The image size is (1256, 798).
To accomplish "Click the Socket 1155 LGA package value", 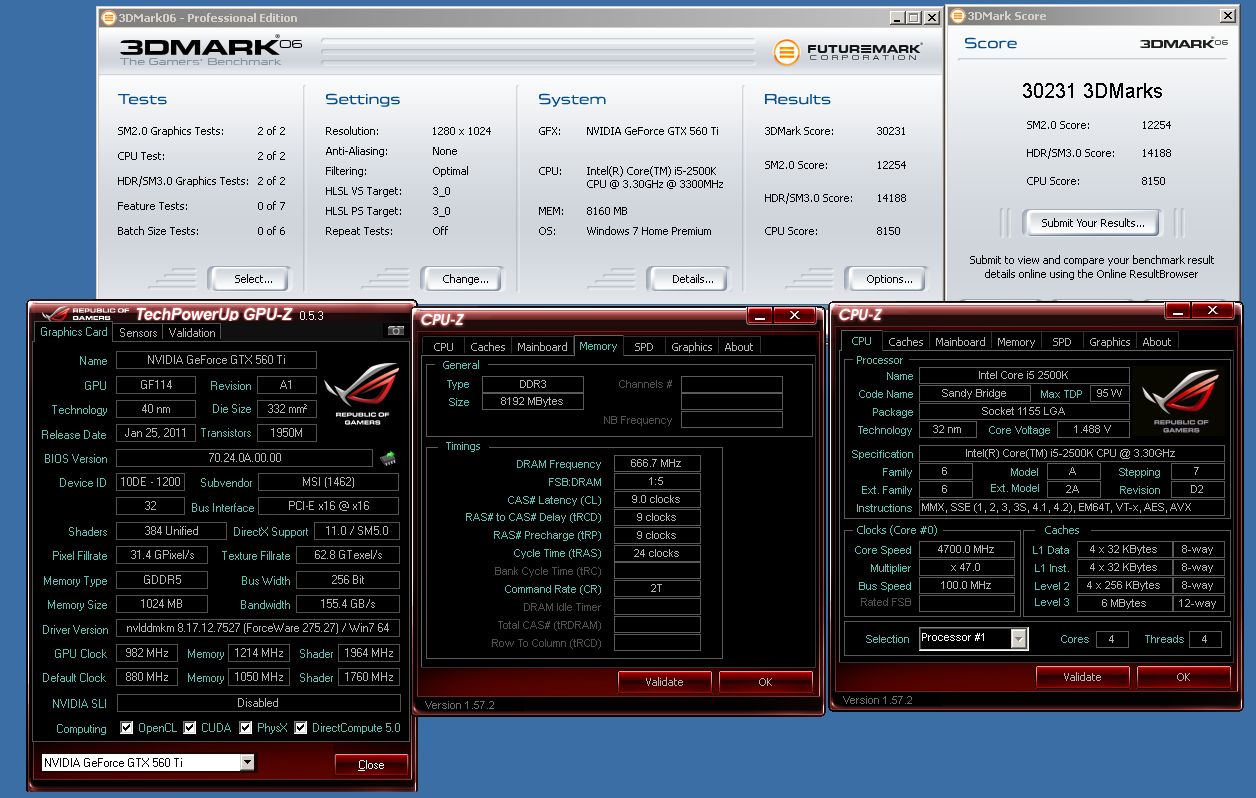I will pos(1024,412).
